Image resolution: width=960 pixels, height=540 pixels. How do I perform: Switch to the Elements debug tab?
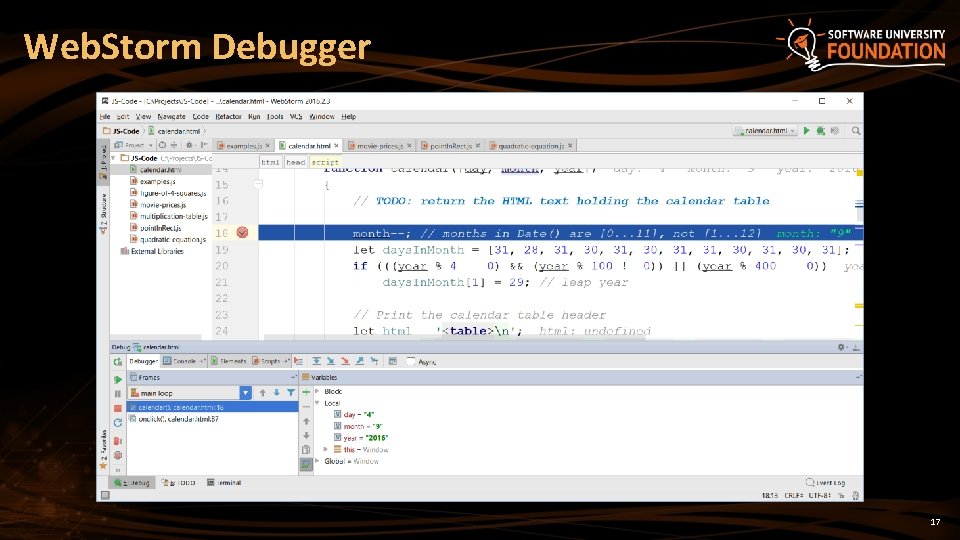pyautogui.click(x=228, y=361)
